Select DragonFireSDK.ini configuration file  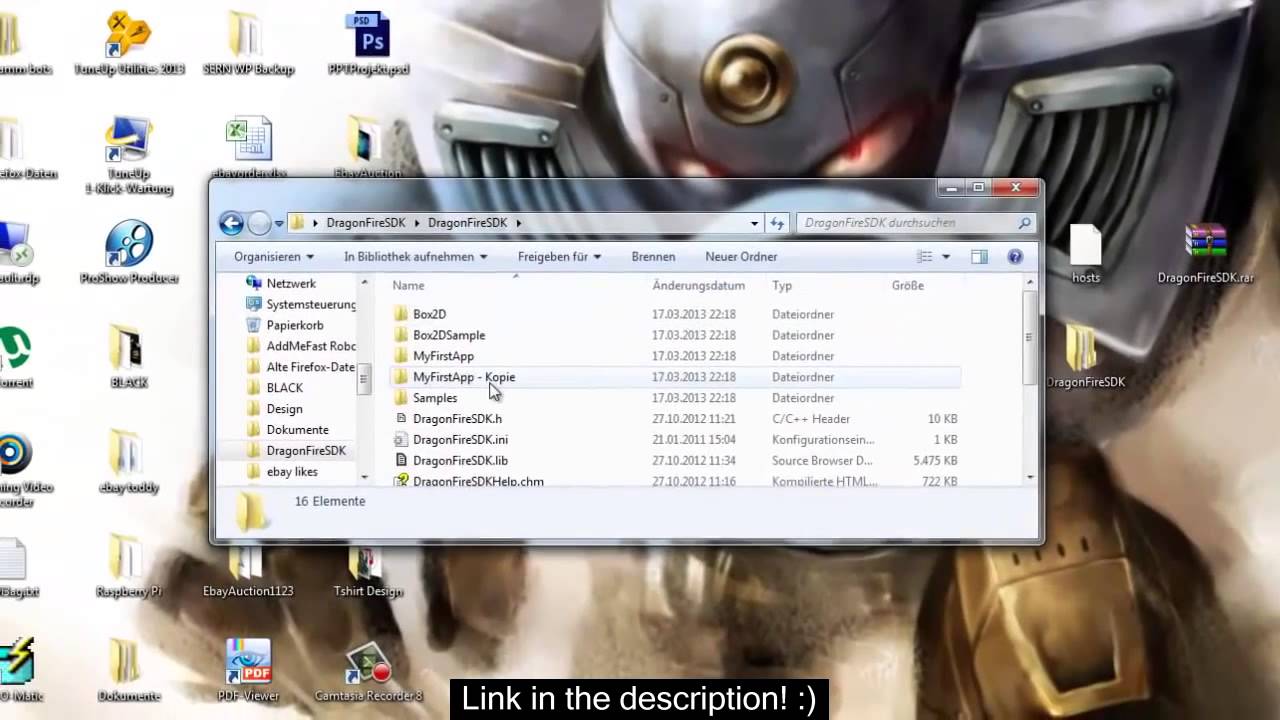(x=675, y=441)
